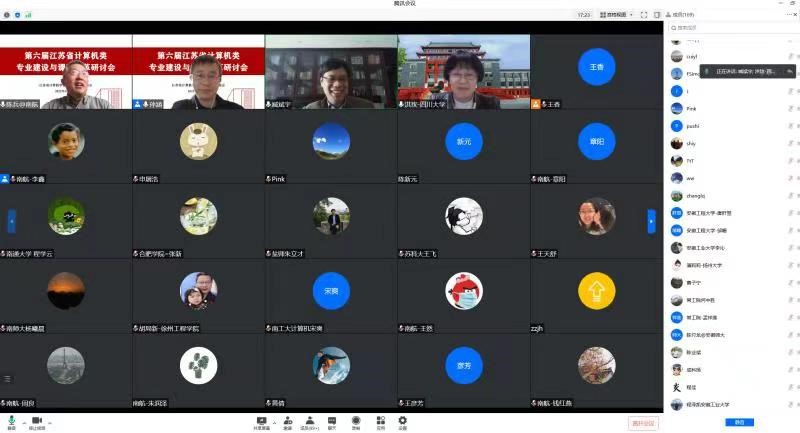Open the Members management icon
Screen dimensions: 800x433
pyautogui.click(x=311, y=421)
